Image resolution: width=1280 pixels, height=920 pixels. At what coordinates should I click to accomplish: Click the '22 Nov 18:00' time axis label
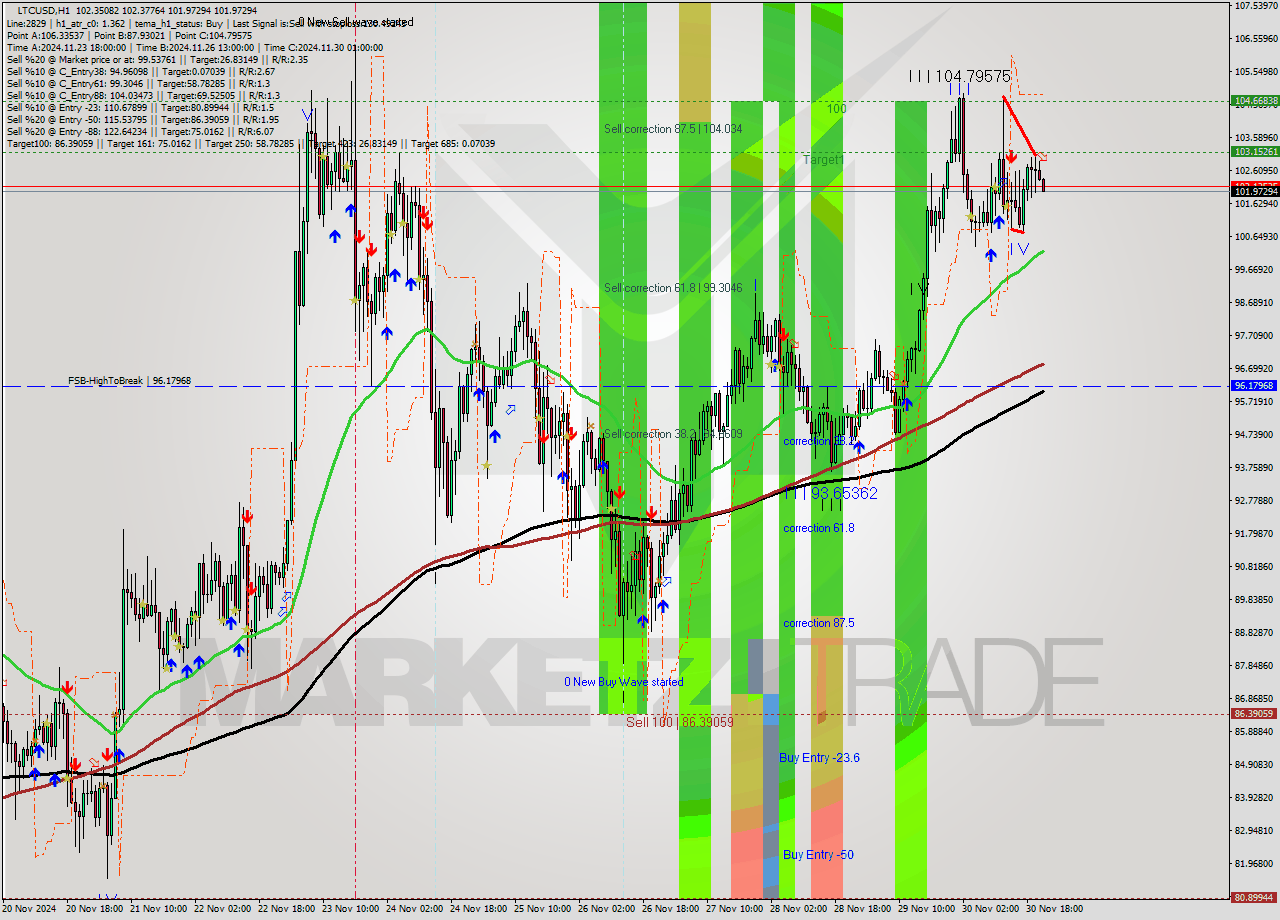[288, 909]
